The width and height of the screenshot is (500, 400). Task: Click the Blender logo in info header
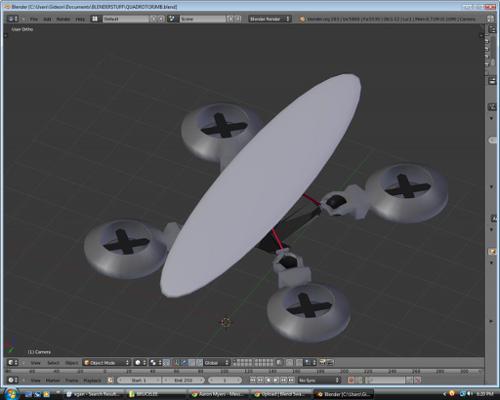tap(302, 19)
